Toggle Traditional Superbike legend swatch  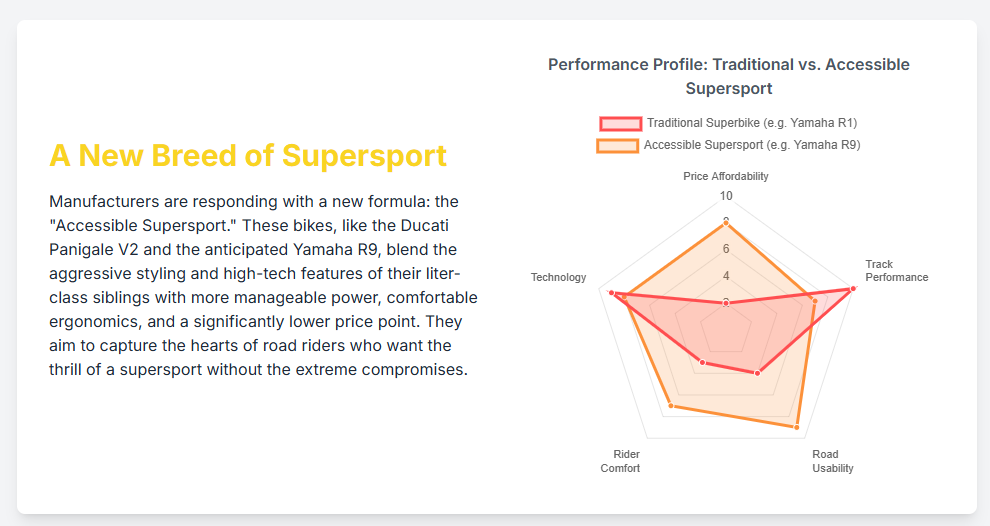620,123
